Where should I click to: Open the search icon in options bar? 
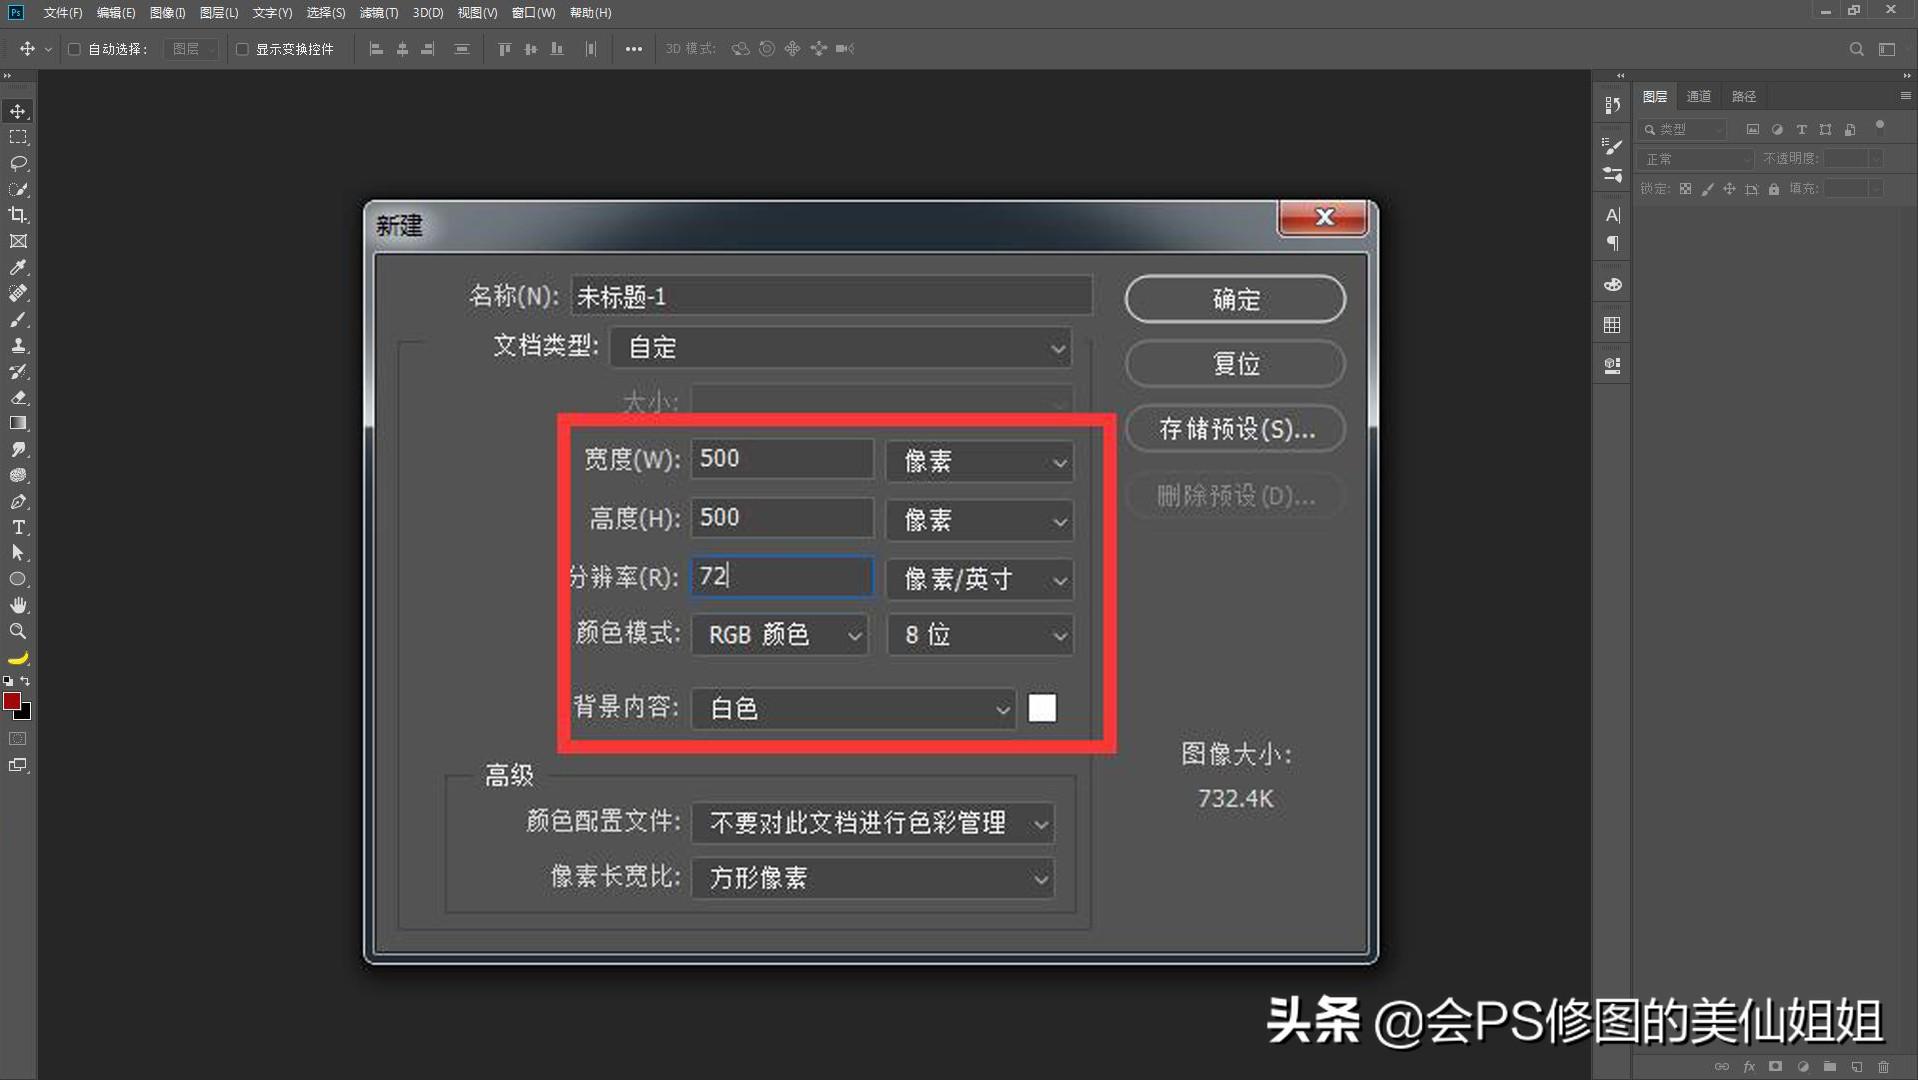(x=1856, y=49)
